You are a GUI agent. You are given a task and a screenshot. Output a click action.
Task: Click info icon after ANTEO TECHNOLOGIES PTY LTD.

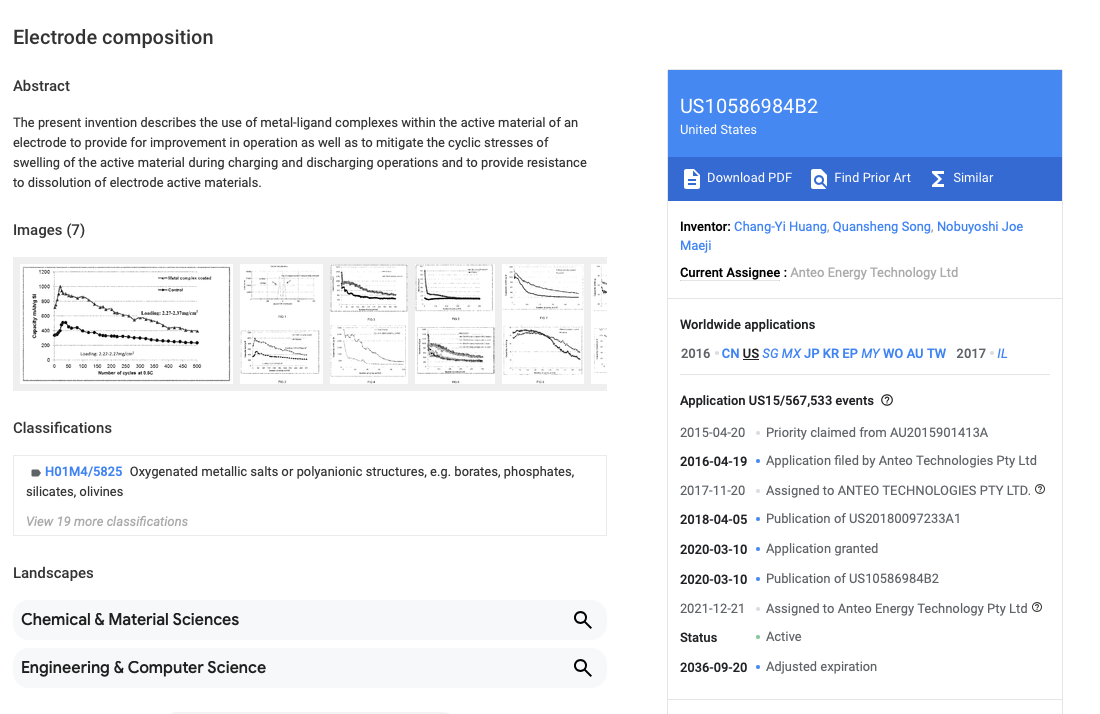point(1040,490)
